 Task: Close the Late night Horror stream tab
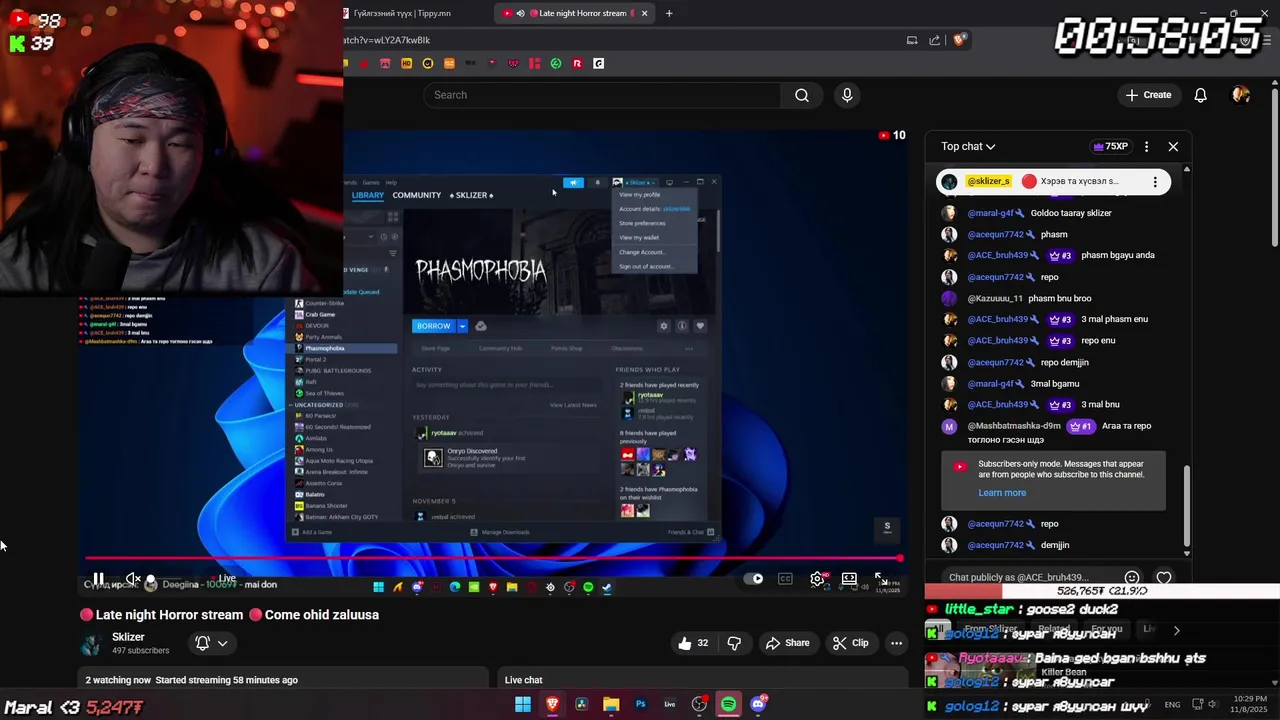pyautogui.click(x=645, y=13)
